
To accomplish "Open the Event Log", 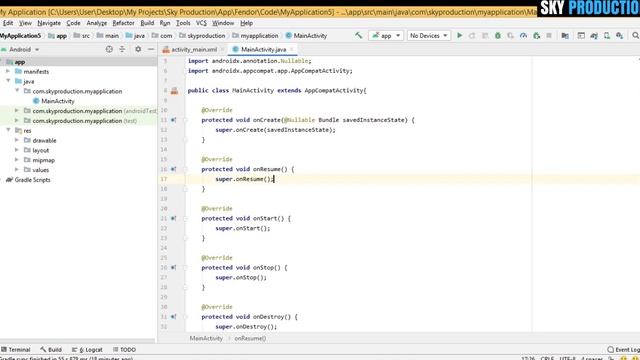I will pyautogui.click(x=623, y=349).
